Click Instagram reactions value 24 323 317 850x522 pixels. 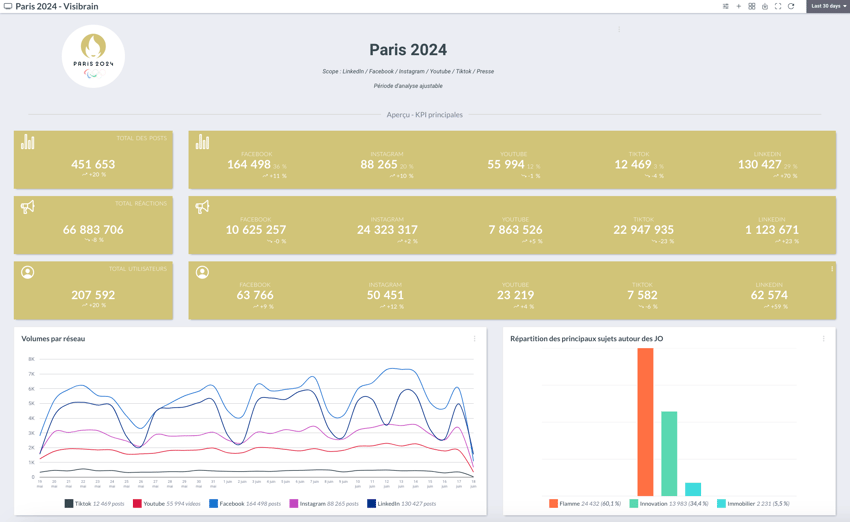387,230
